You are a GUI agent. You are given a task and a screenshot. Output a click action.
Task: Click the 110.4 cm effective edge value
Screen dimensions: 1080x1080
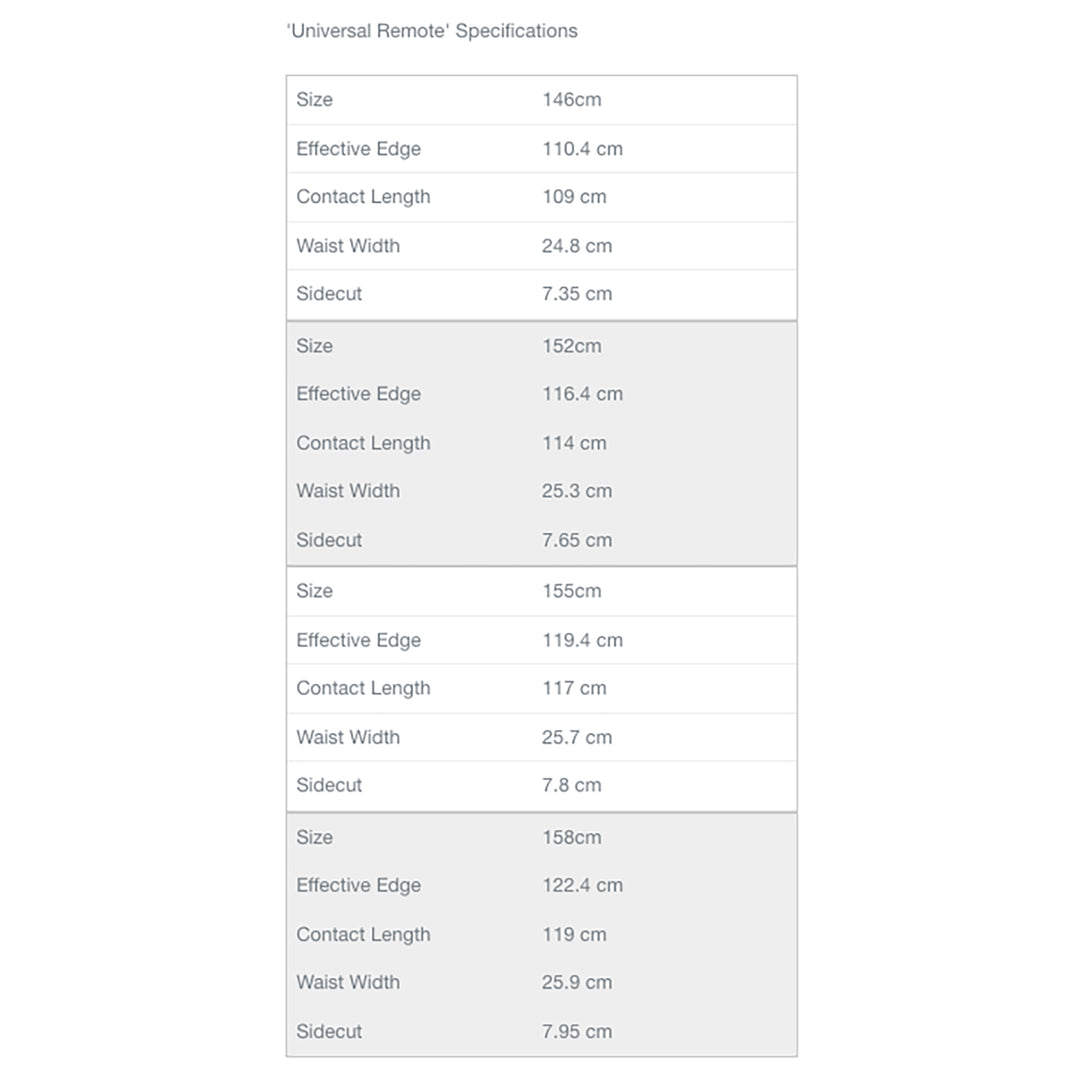[582, 149]
